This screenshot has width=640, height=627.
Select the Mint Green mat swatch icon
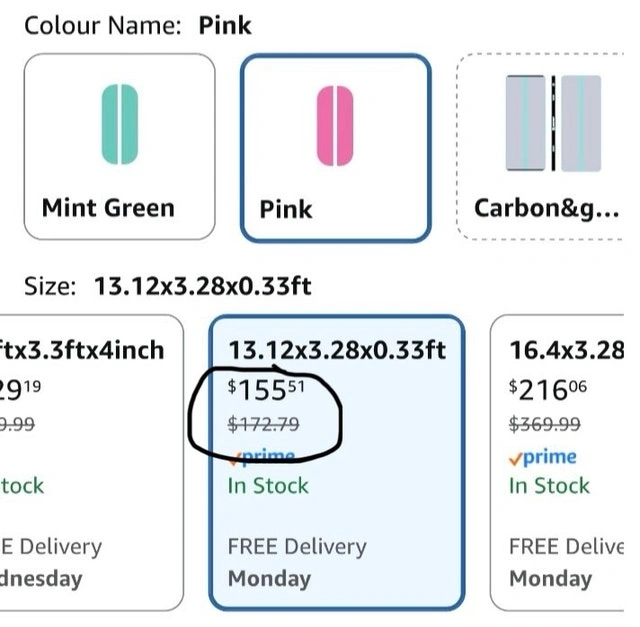pos(119,125)
